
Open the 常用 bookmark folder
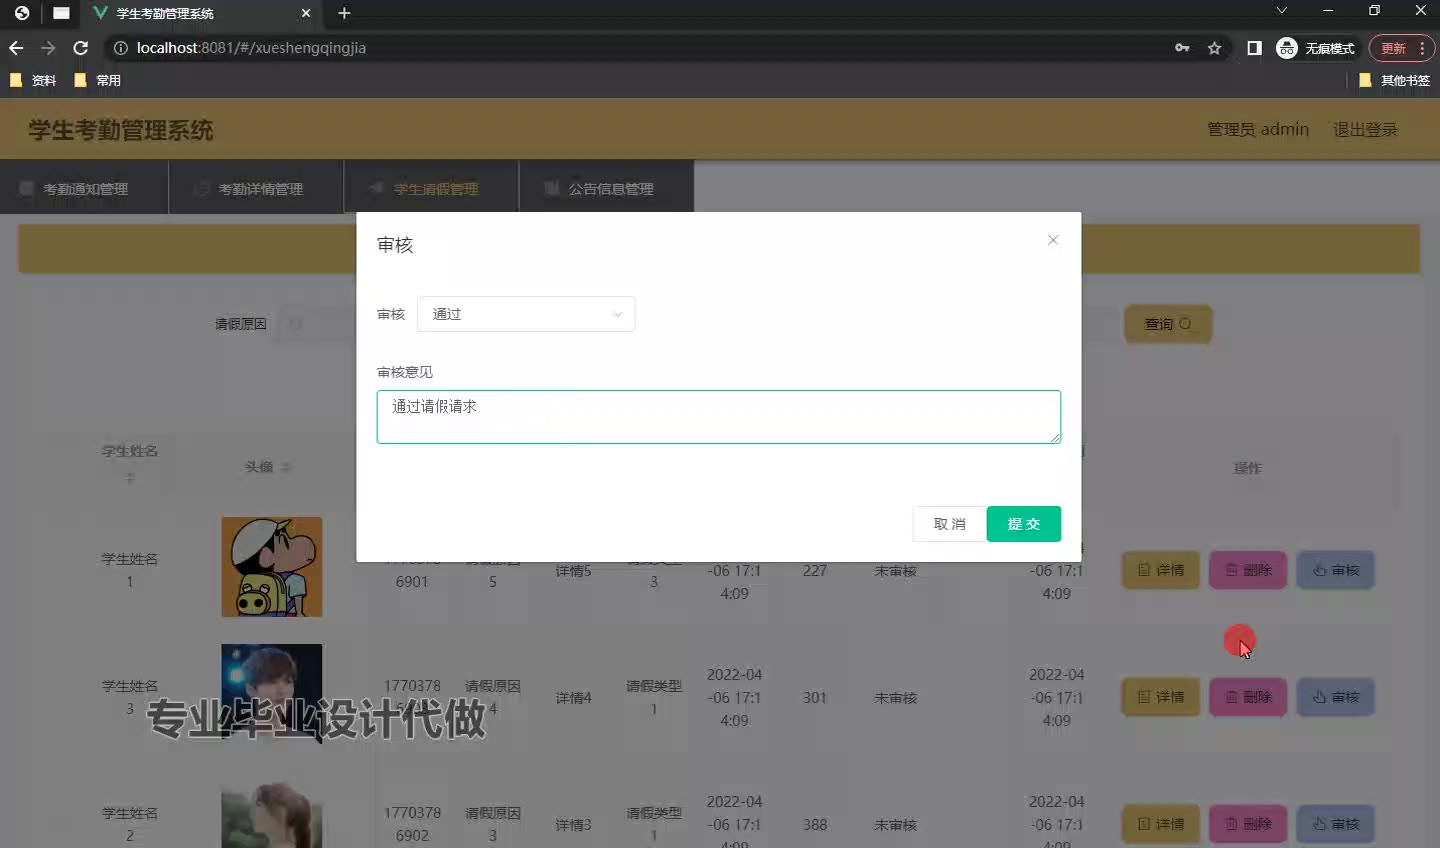point(97,80)
